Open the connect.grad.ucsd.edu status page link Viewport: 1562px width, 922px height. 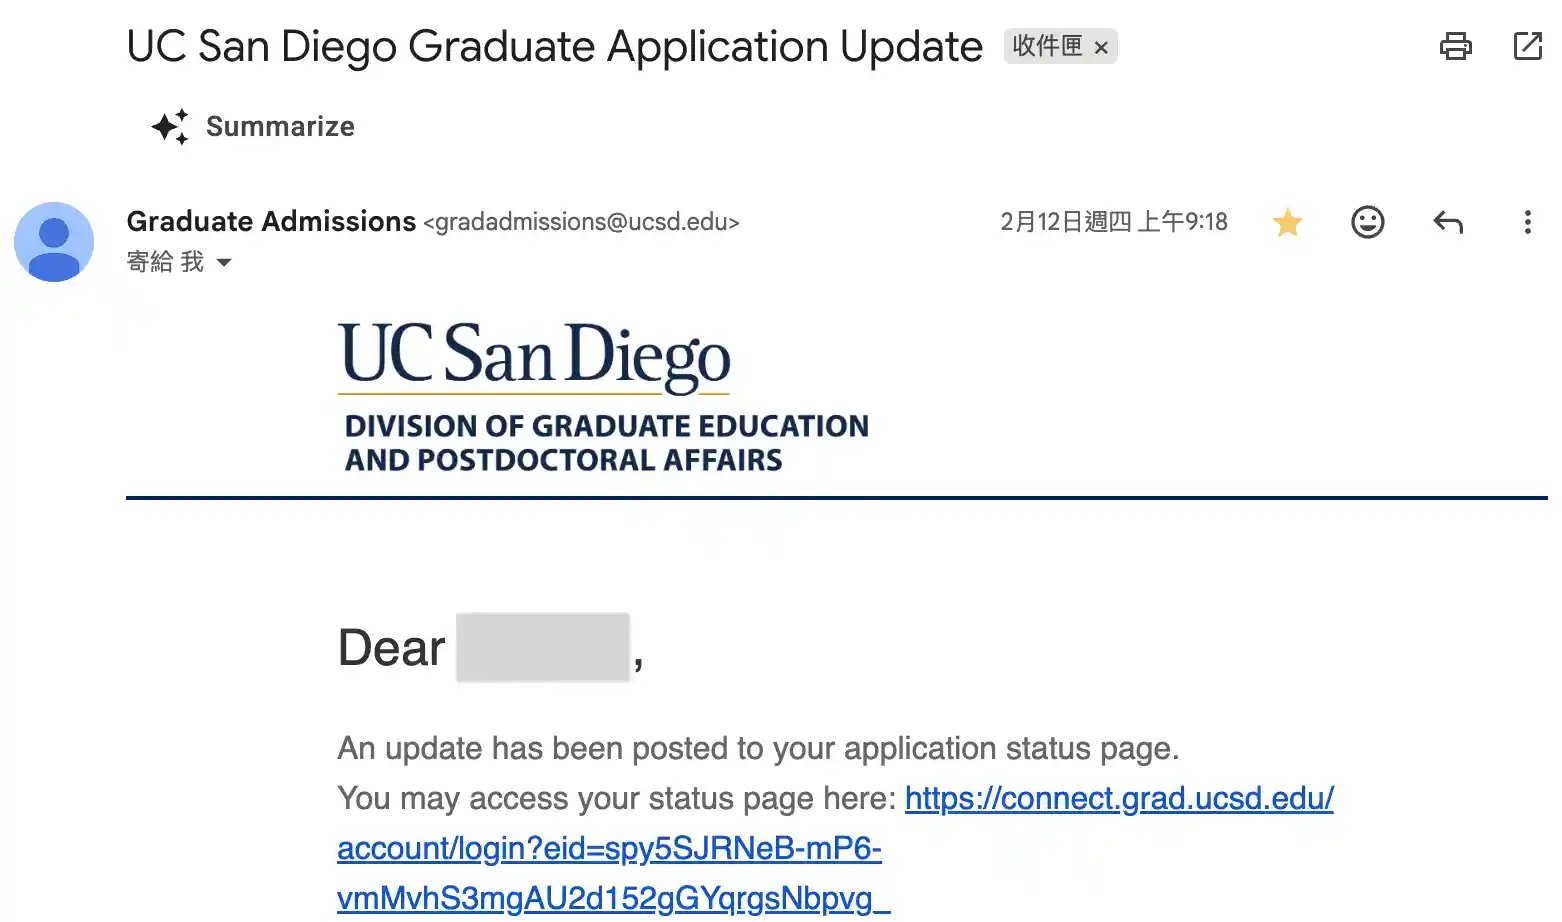point(1118,798)
